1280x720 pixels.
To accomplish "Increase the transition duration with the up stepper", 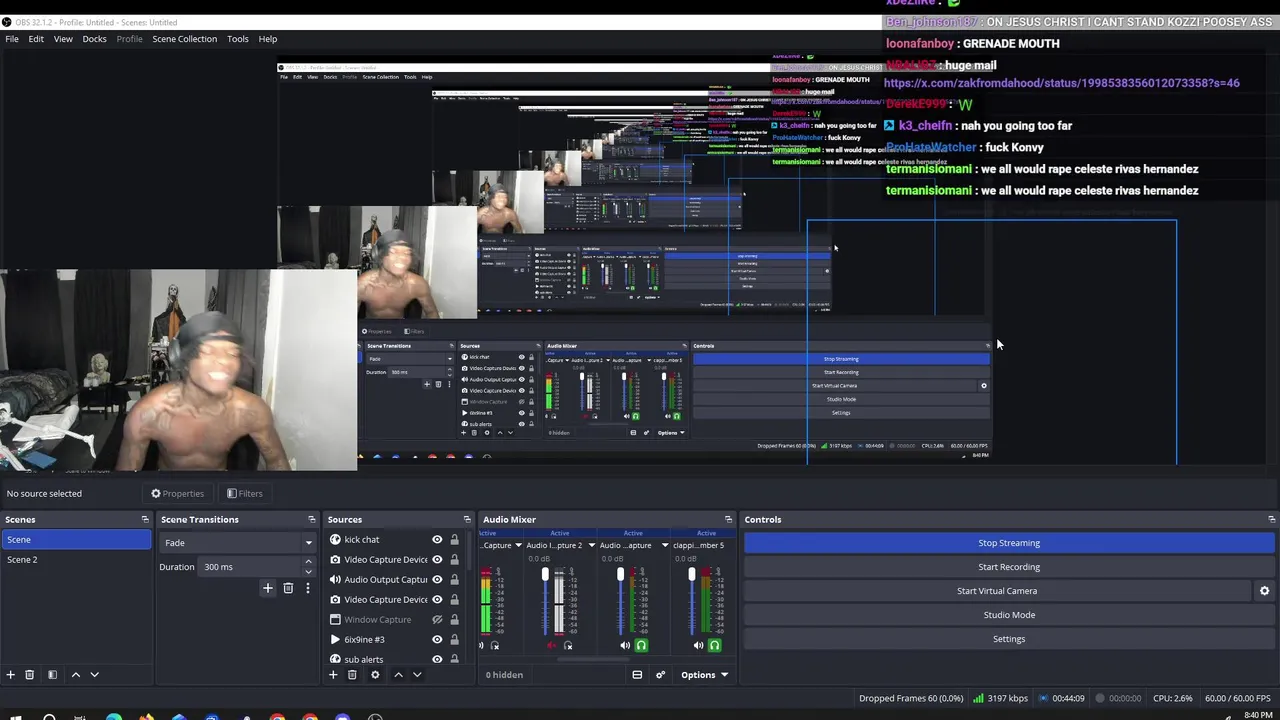I will click(x=308, y=563).
